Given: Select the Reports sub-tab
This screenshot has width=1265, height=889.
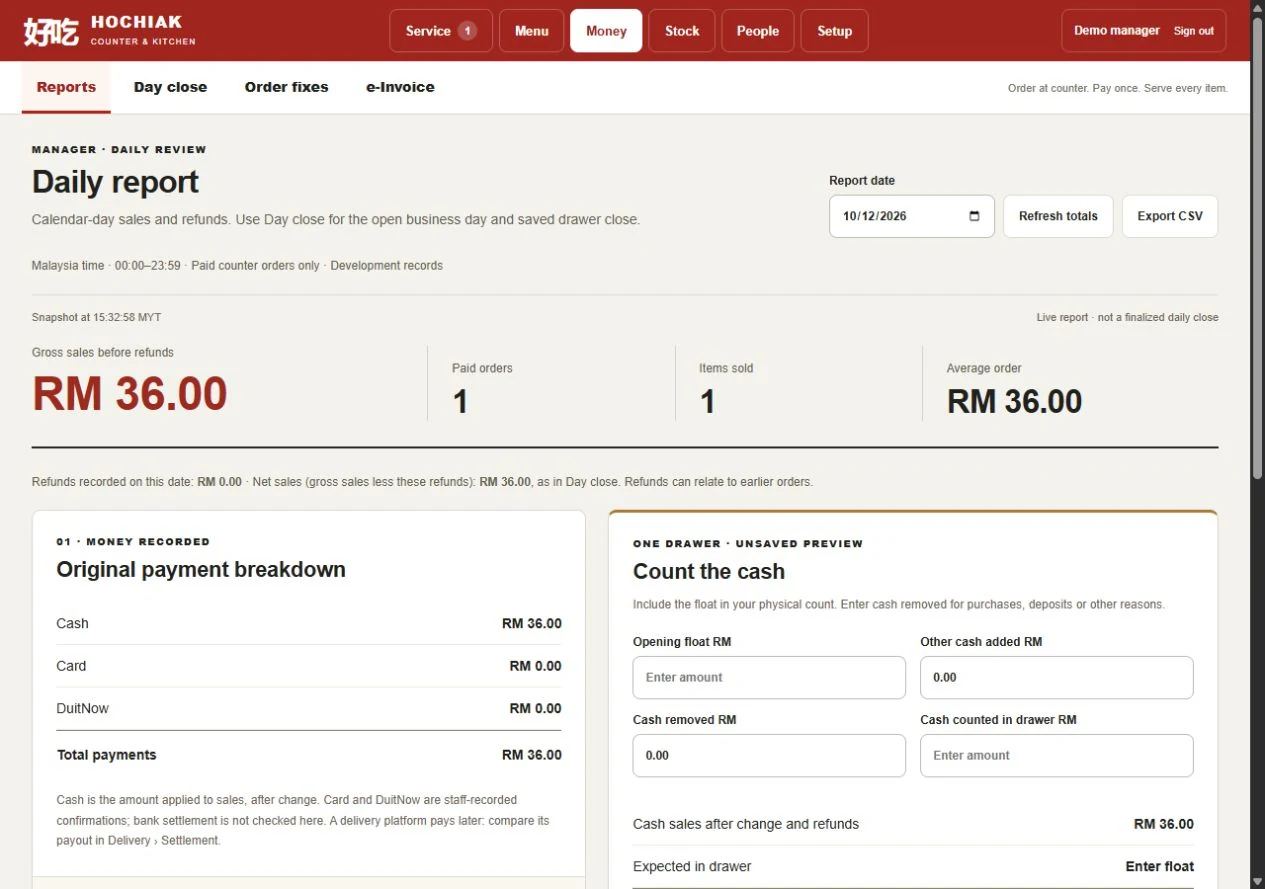Looking at the screenshot, I should [66, 87].
